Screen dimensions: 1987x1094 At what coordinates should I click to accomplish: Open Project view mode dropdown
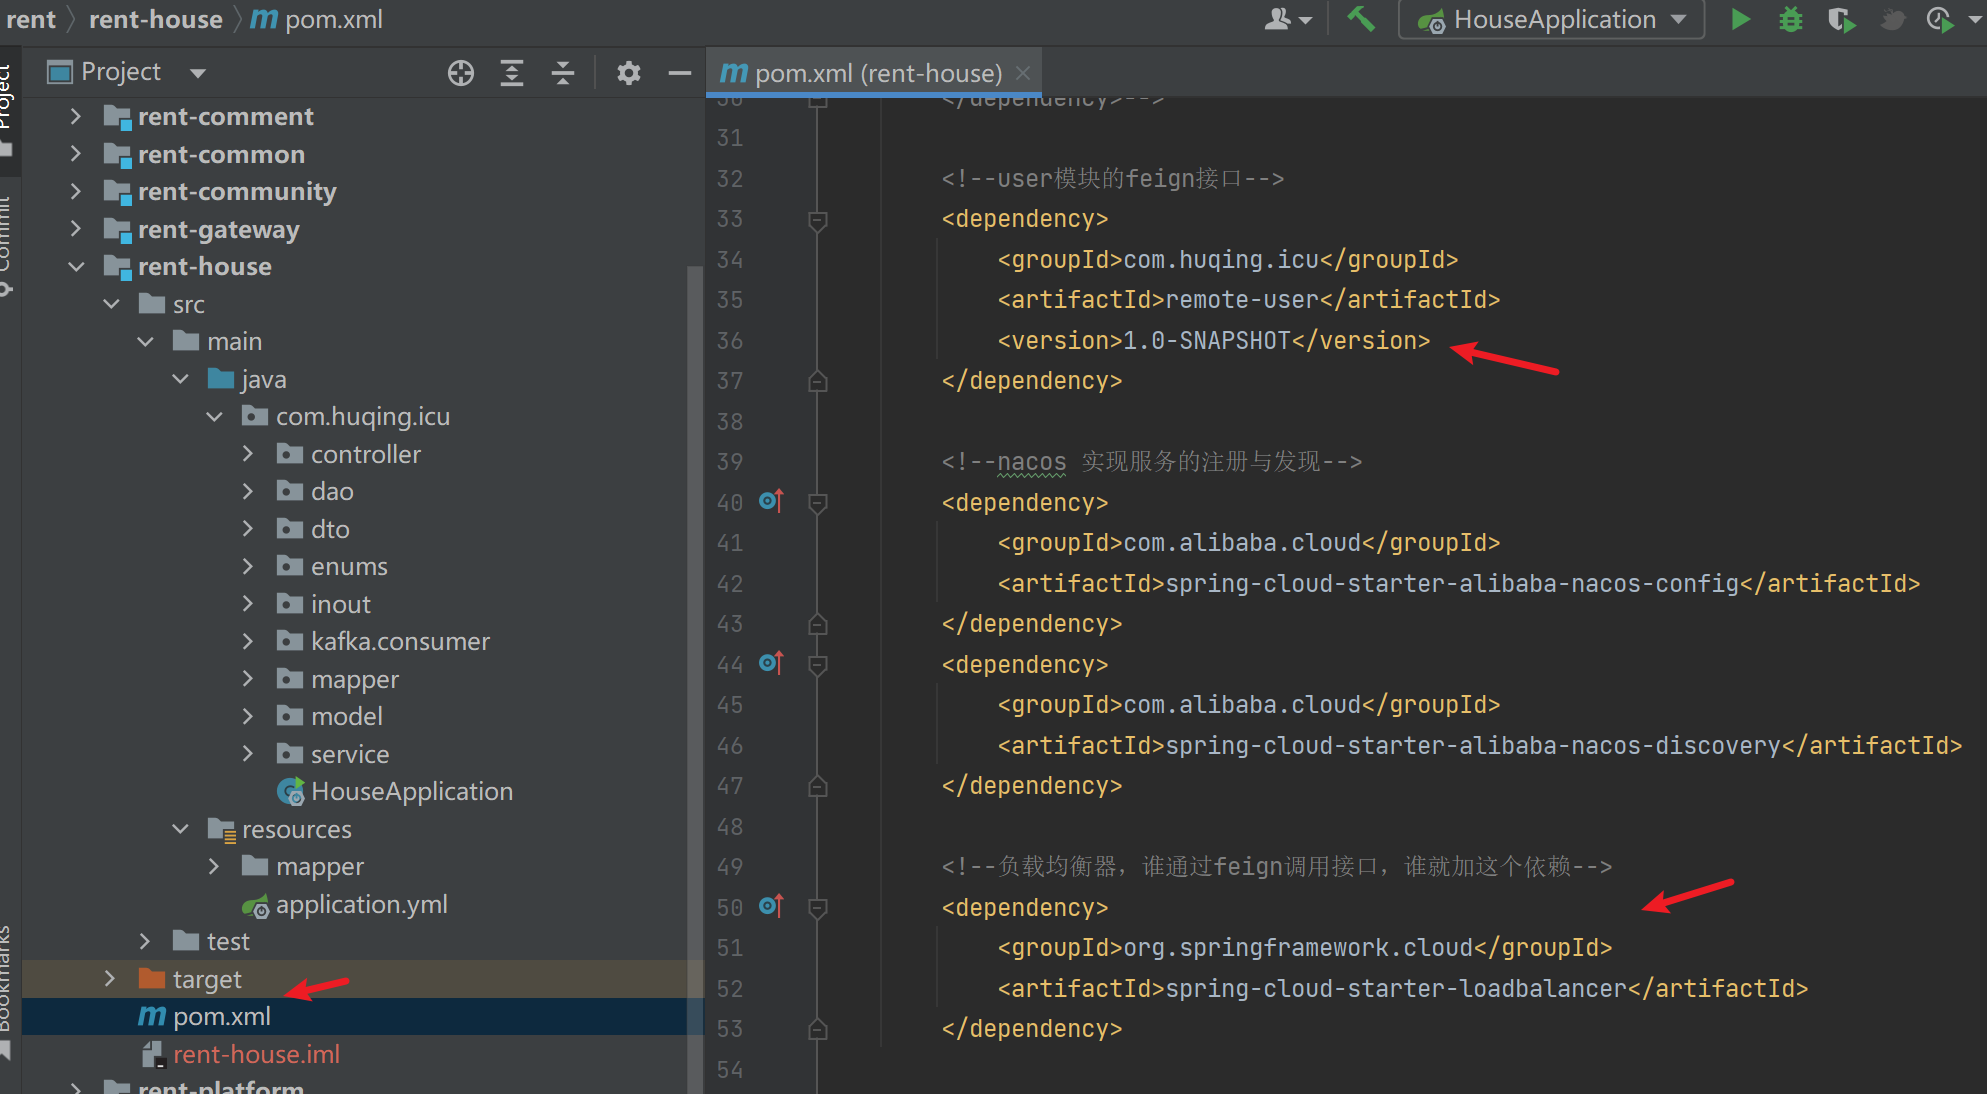pos(197,73)
